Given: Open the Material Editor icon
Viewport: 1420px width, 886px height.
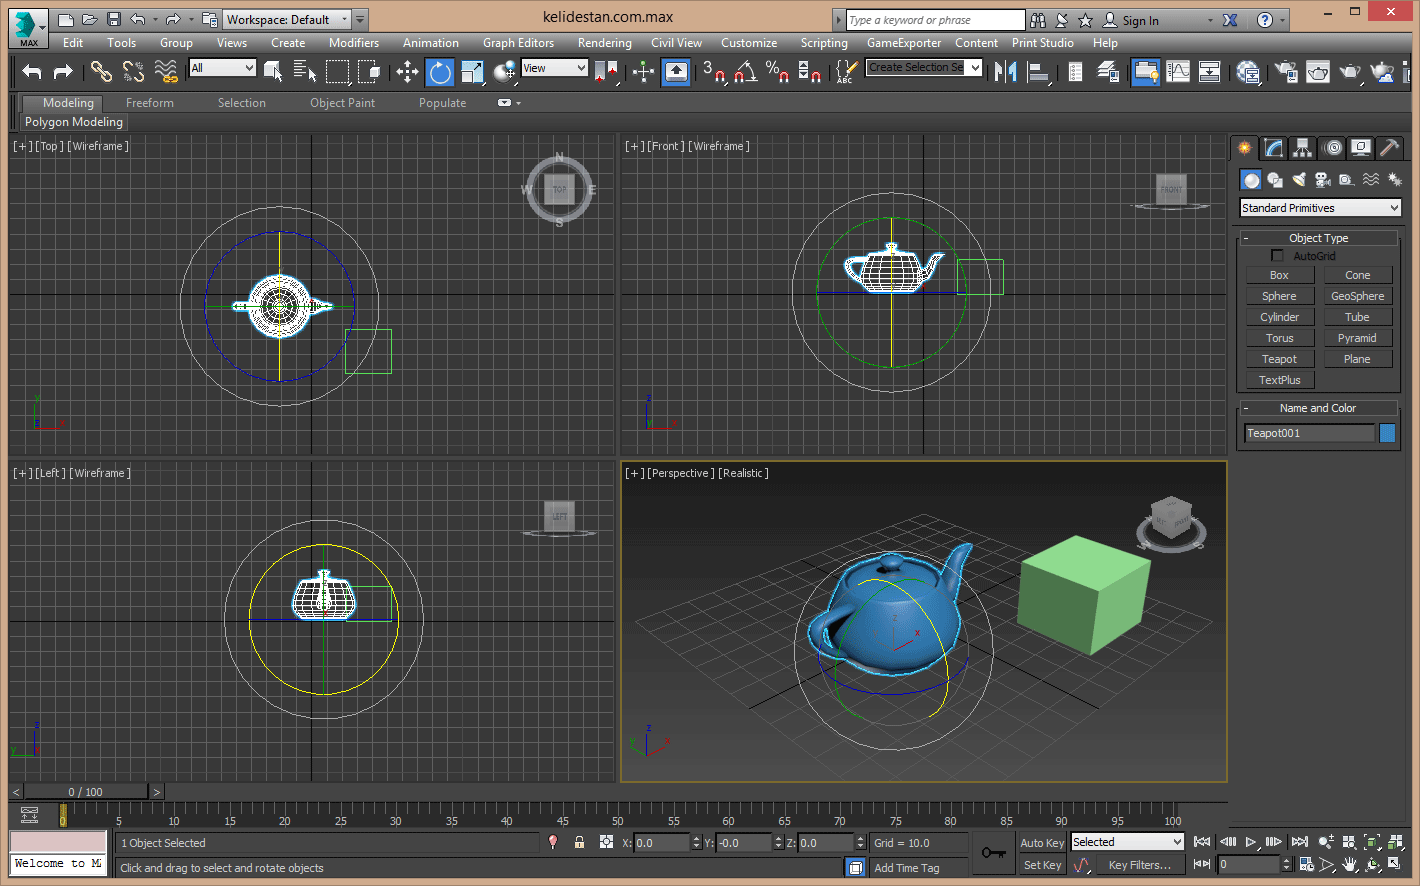Looking at the screenshot, I should tap(1248, 71).
